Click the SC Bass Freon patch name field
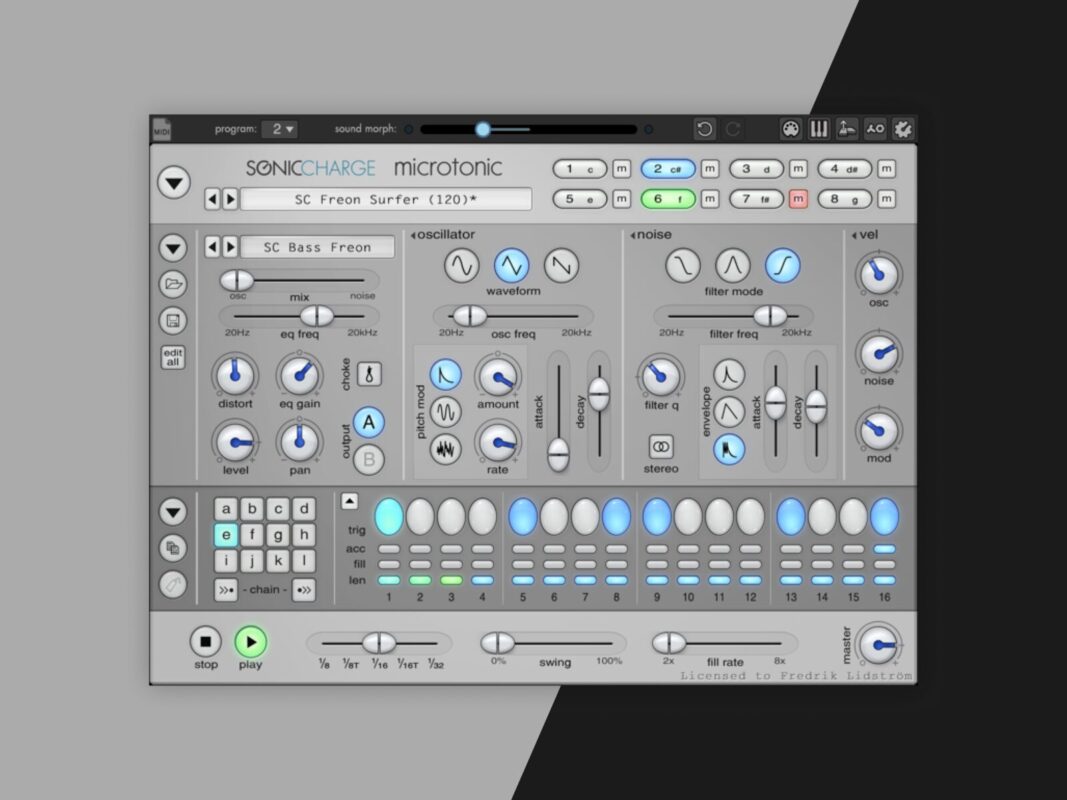Viewport: 1067px width, 800px height. [318, 247]
